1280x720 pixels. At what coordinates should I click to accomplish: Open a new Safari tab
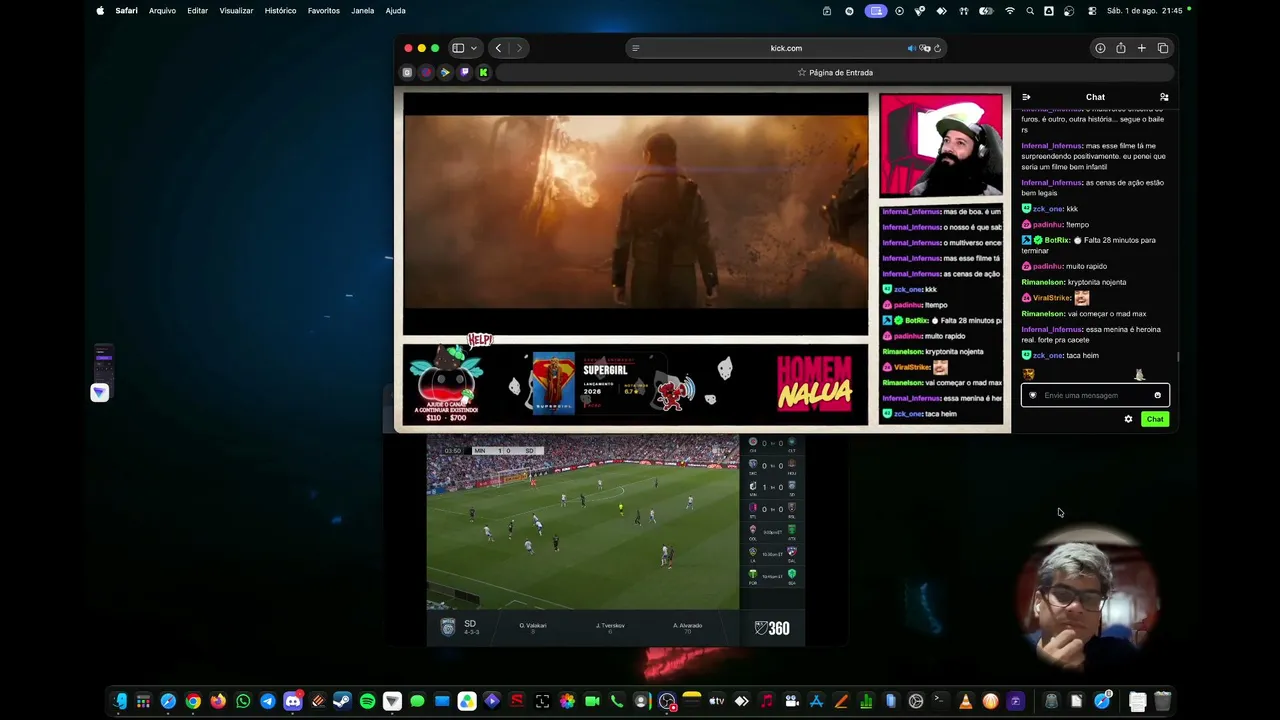click(x=1142, y=48)
